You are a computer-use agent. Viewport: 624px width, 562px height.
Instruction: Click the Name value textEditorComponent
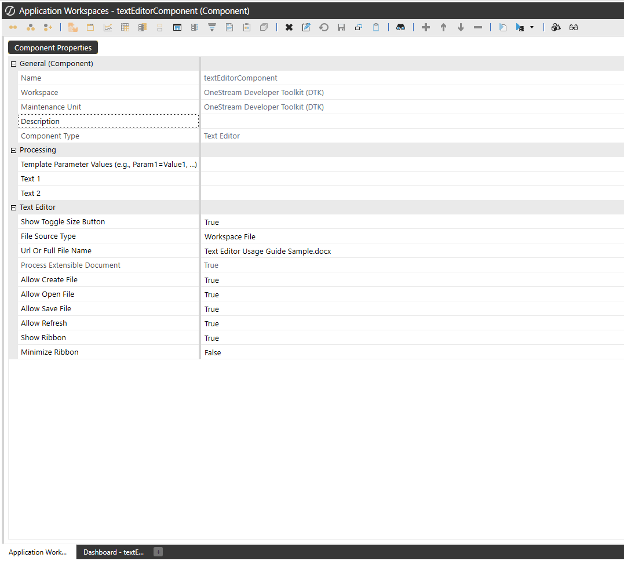pyautogui.click(x=240, y=78)
